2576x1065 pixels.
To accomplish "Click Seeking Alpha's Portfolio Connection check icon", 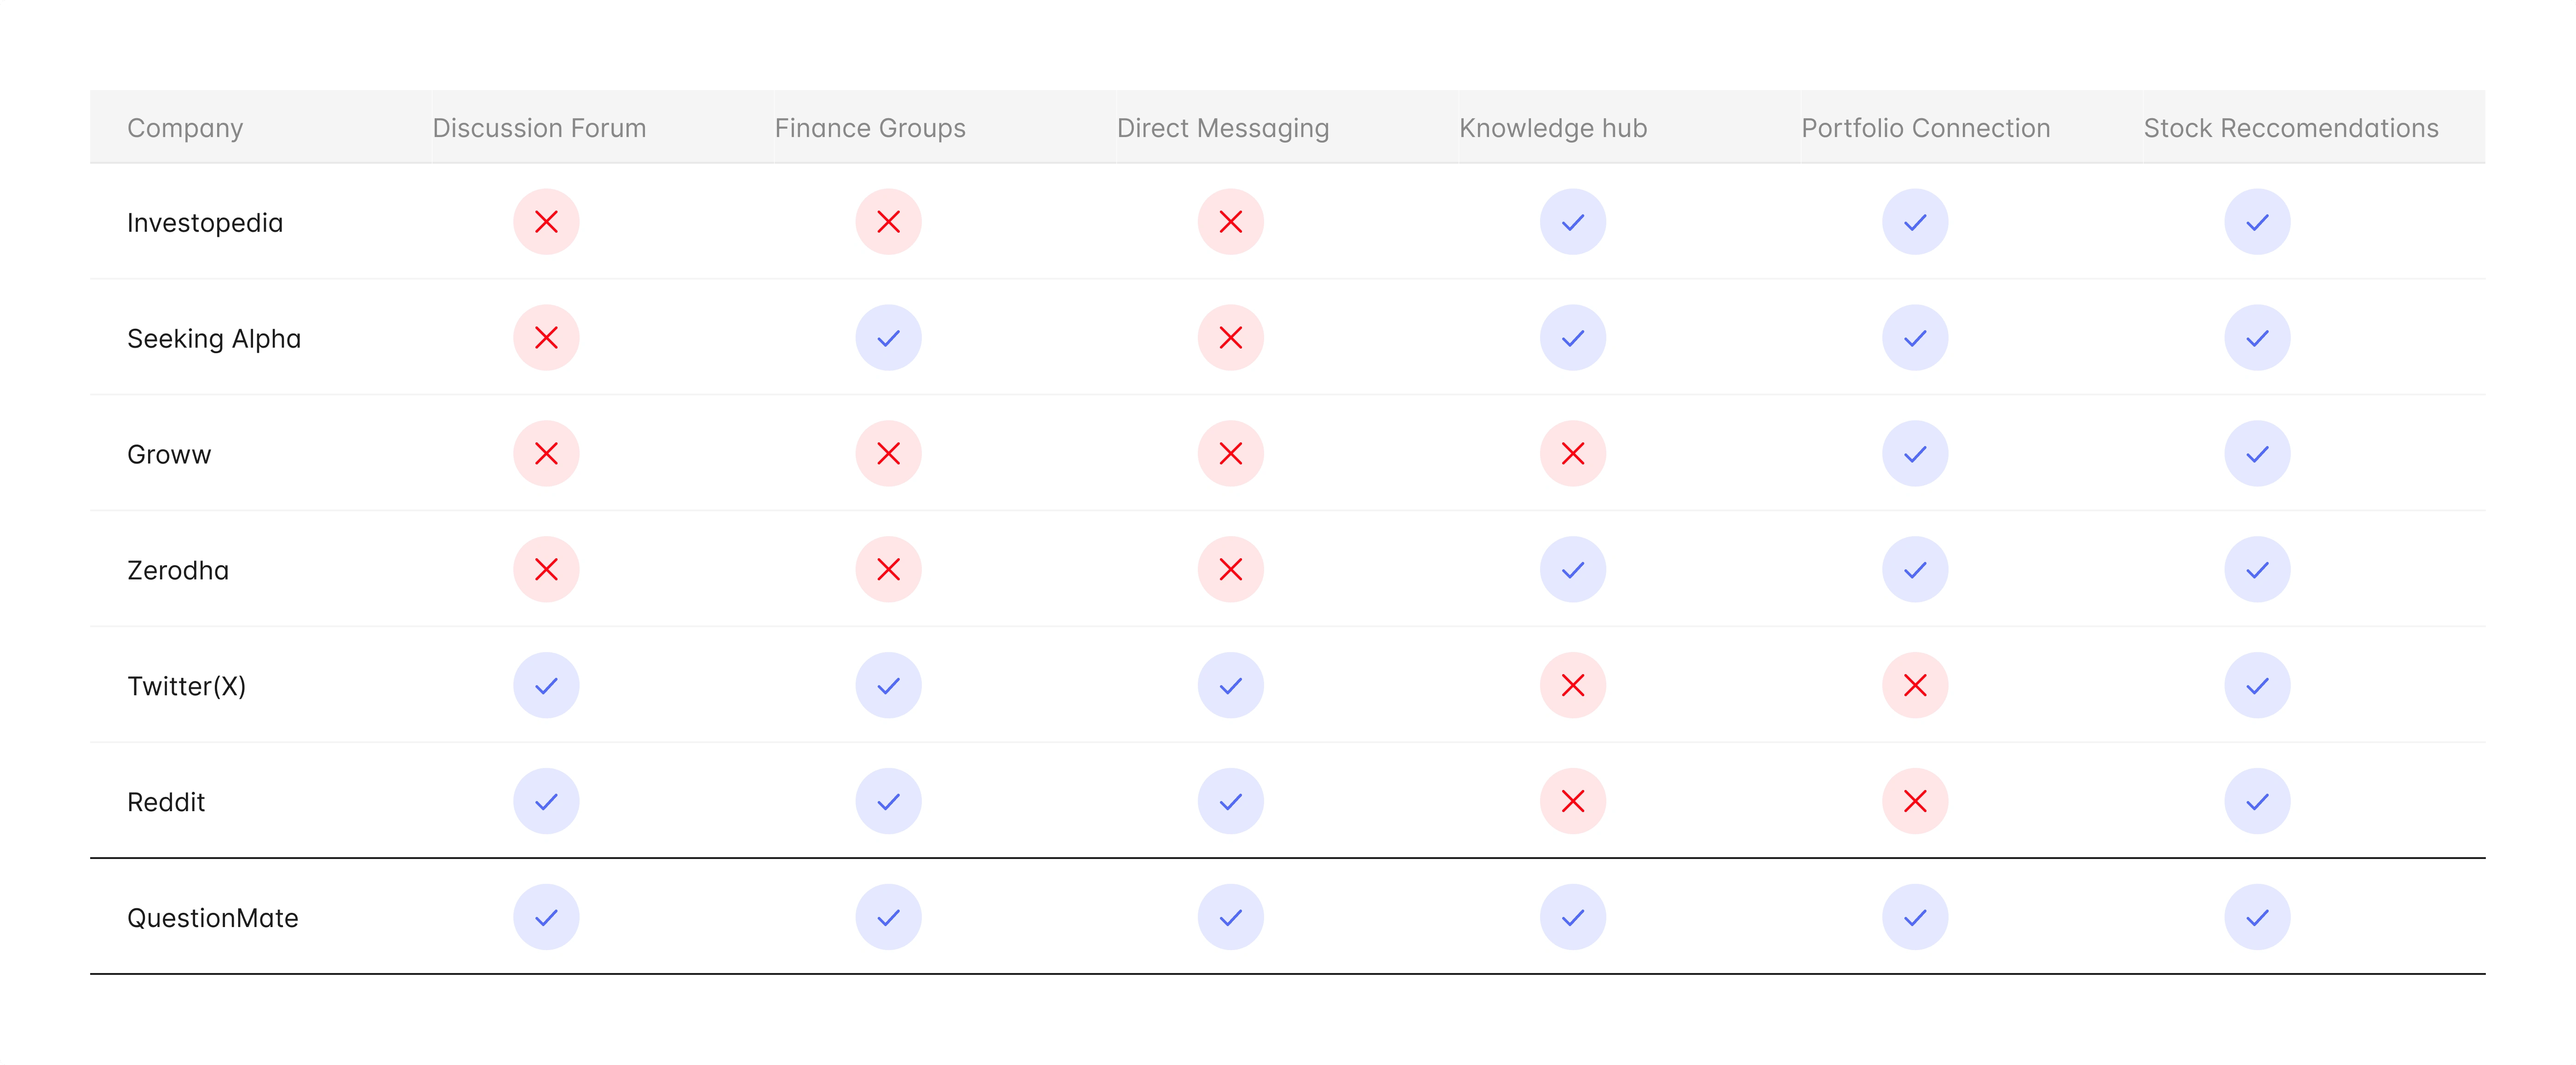I will tap(1915, 338).
